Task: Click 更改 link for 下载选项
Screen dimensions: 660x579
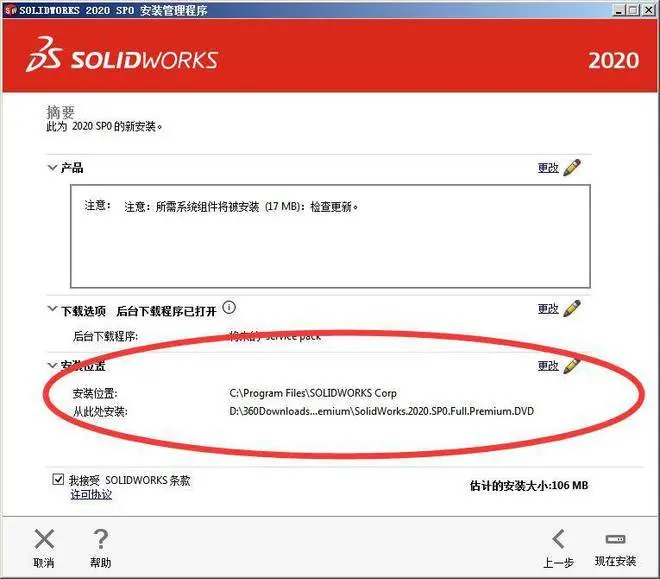Action: tap(548, 308)
